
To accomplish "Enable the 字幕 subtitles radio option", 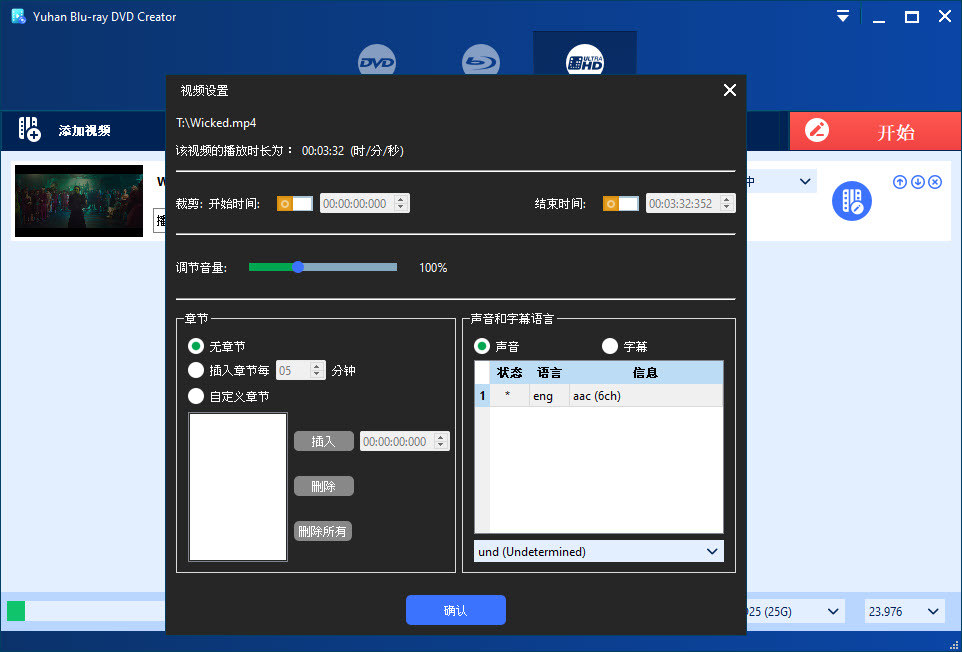I will click(x=610, y=347).
